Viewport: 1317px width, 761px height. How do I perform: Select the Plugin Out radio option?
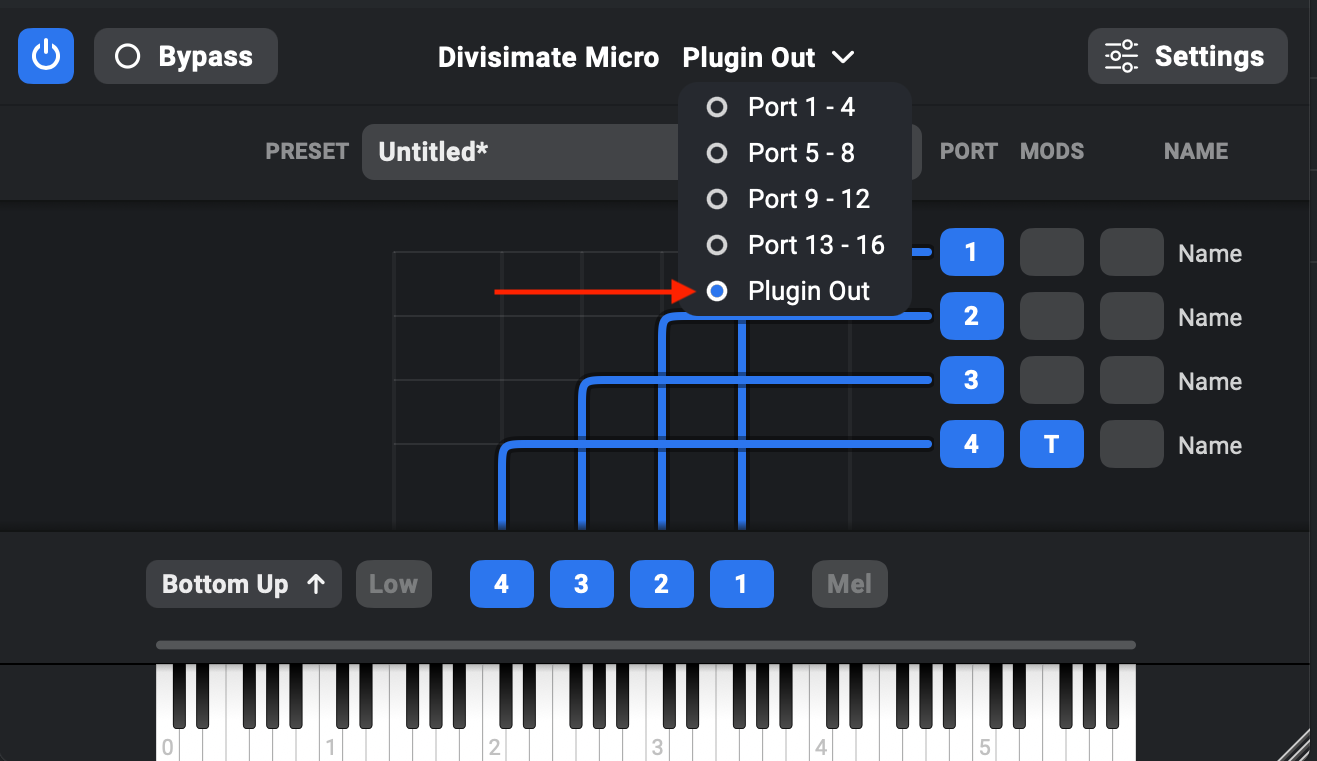[x=795, y=291]
